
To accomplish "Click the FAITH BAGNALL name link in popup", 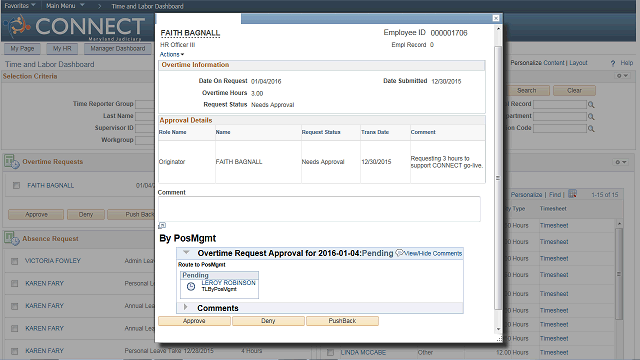I will click(x=190, y=33).
